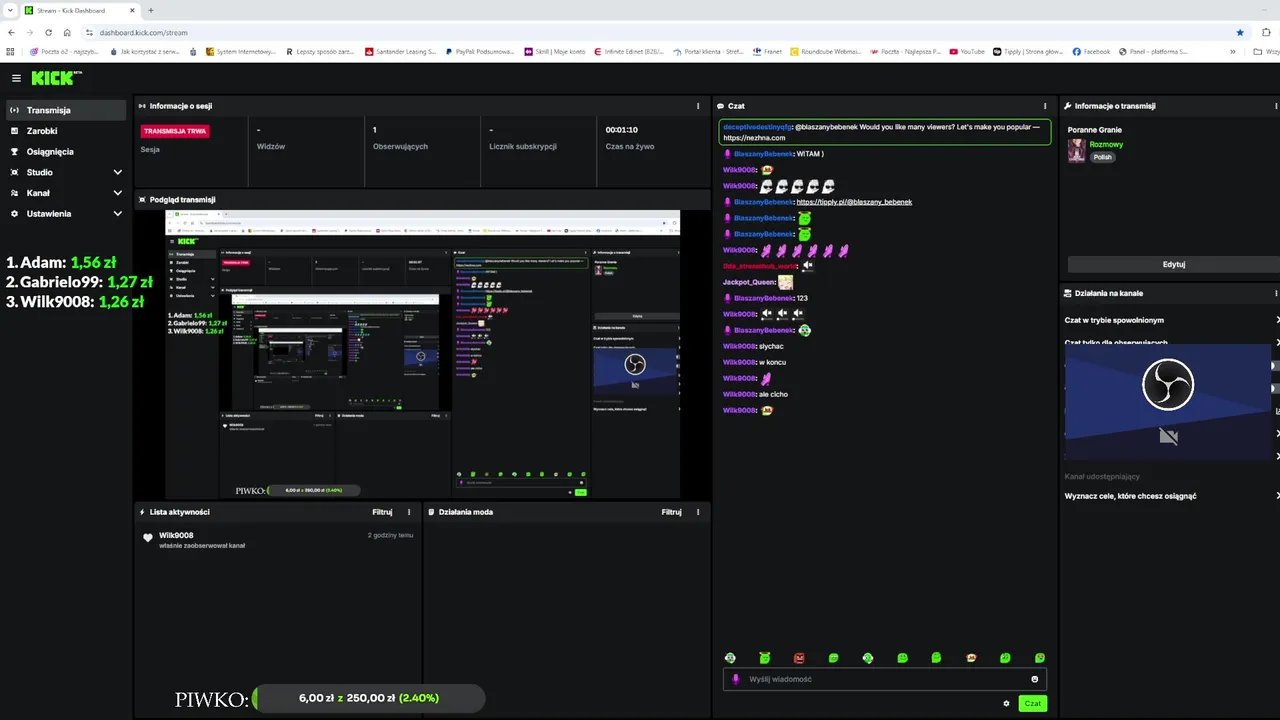Image resolution: width=1280 pixels, height=720 pixels.
Task: Click Filtruj in Działania moda panel
Action: tap(671, 512)
